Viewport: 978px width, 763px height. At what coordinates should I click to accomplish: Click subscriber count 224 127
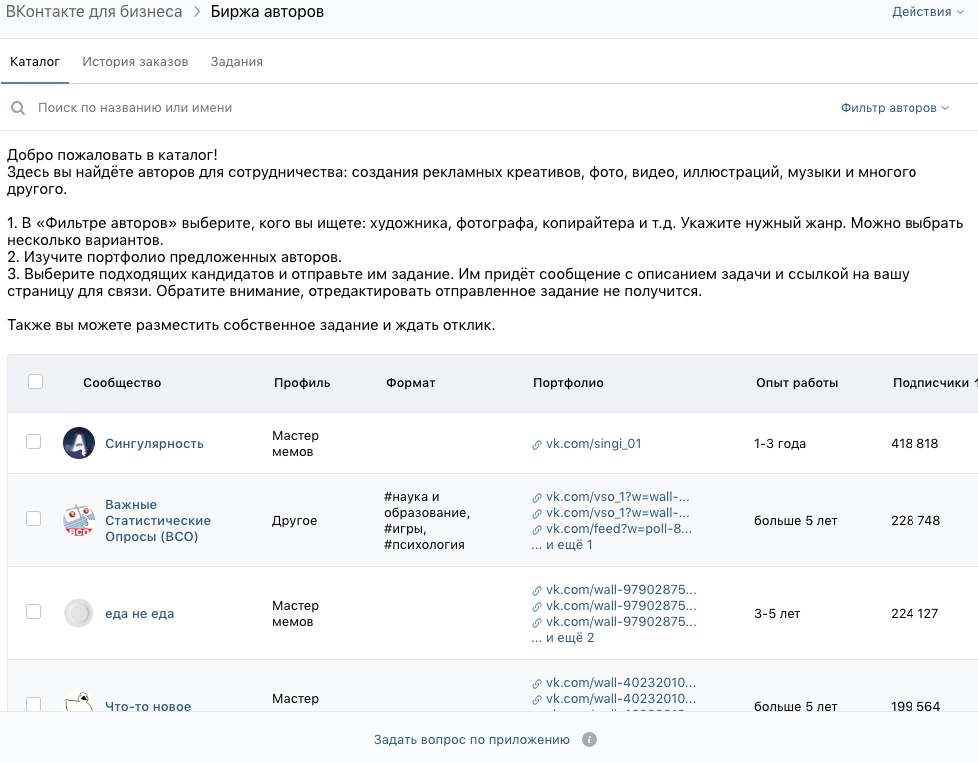coord(914,613)
